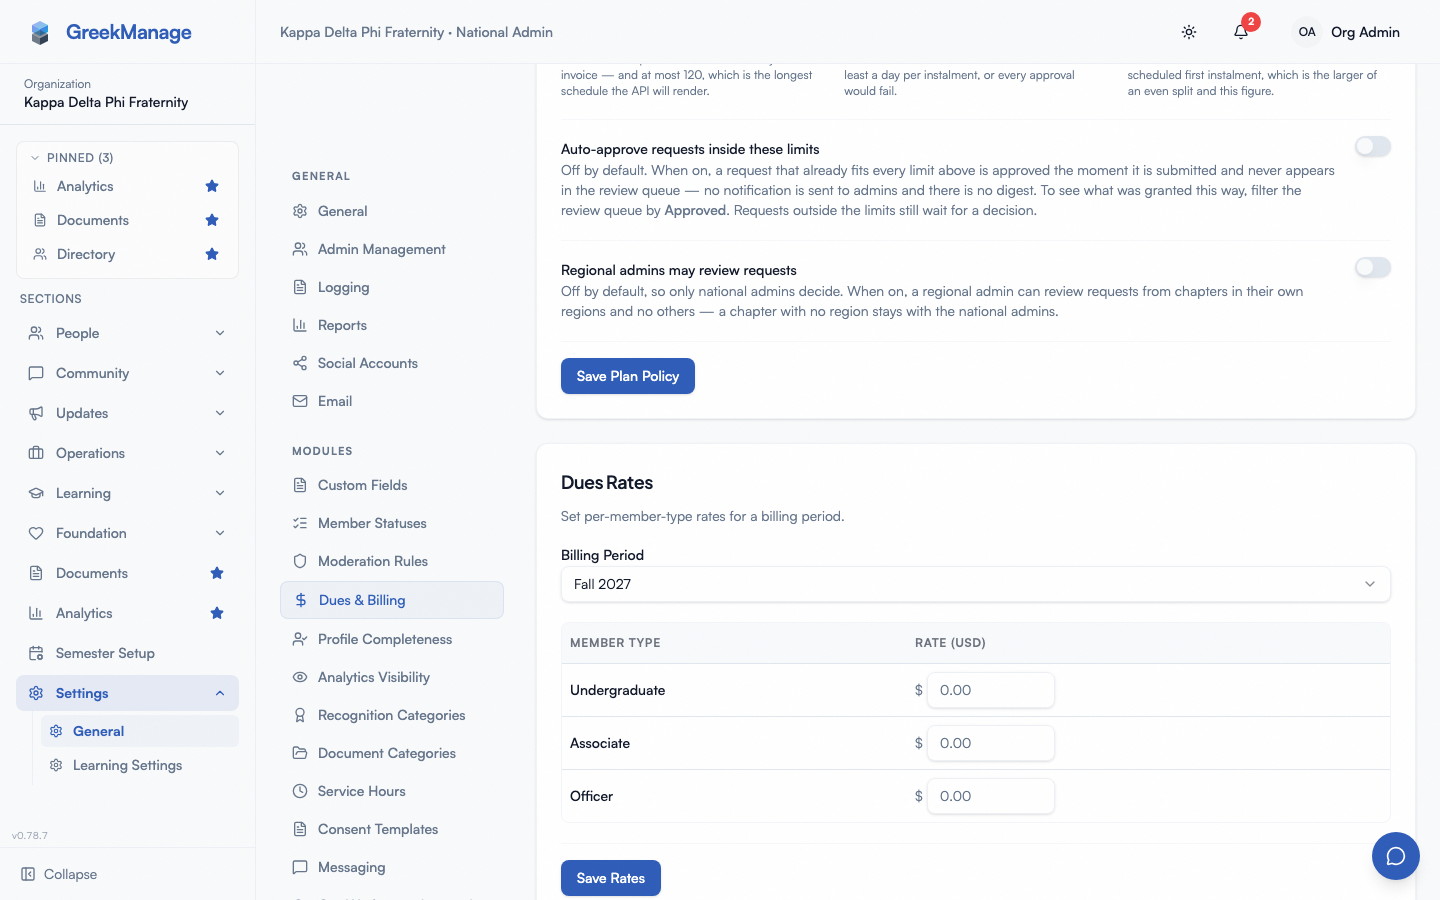Click the Social Accounts share icon

tap(300, 363)
